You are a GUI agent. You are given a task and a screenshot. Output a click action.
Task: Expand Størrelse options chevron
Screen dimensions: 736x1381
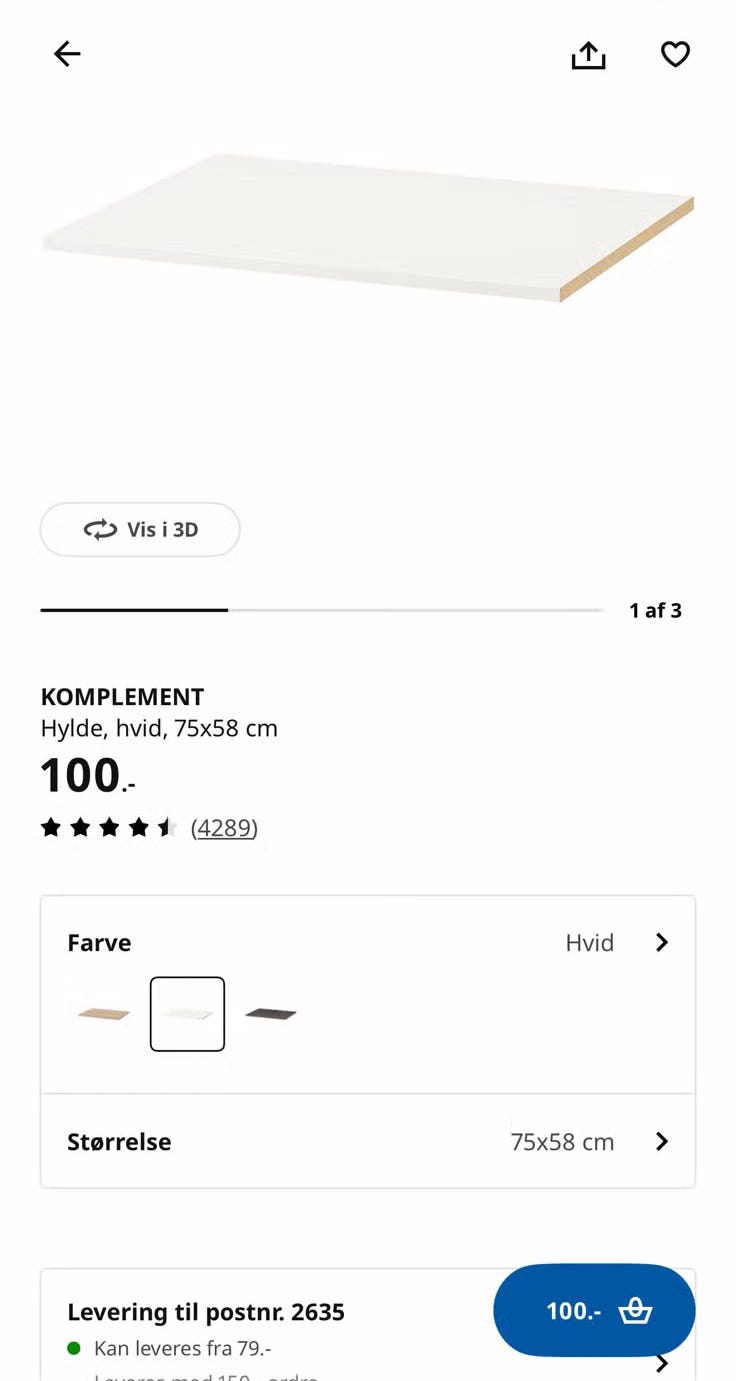[661, 1142]
